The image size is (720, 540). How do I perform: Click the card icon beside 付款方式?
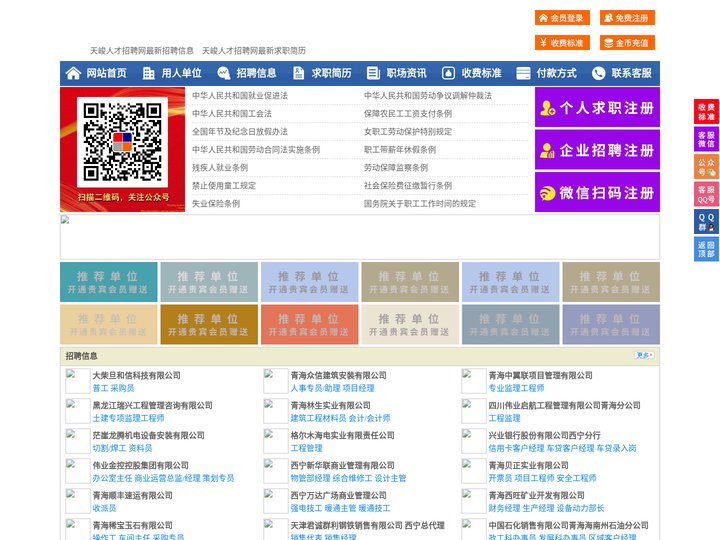[x=523, y=73]
